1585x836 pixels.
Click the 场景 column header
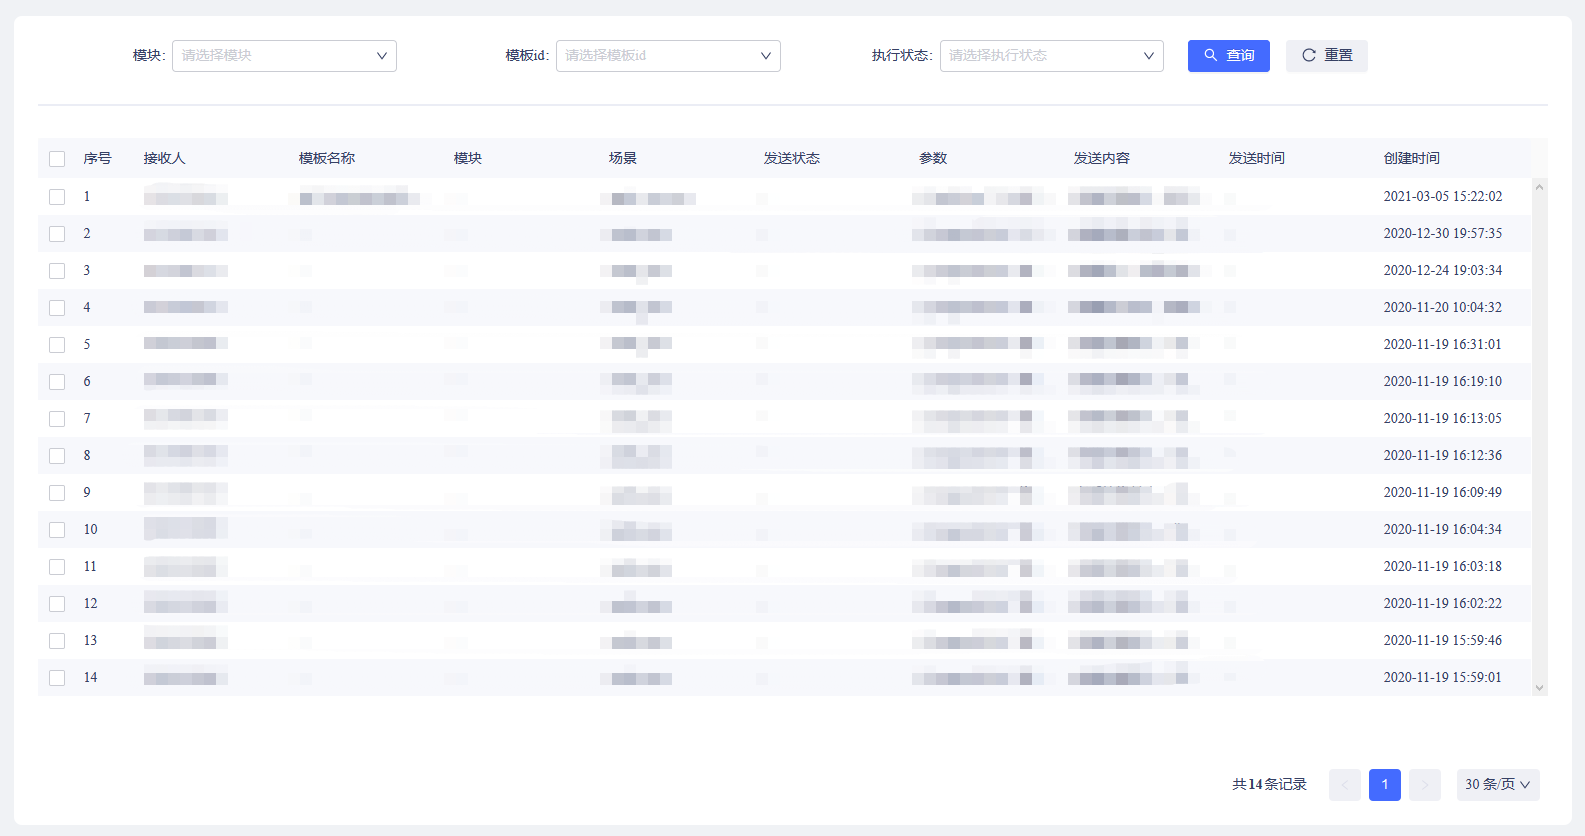[x=623, y=158]
